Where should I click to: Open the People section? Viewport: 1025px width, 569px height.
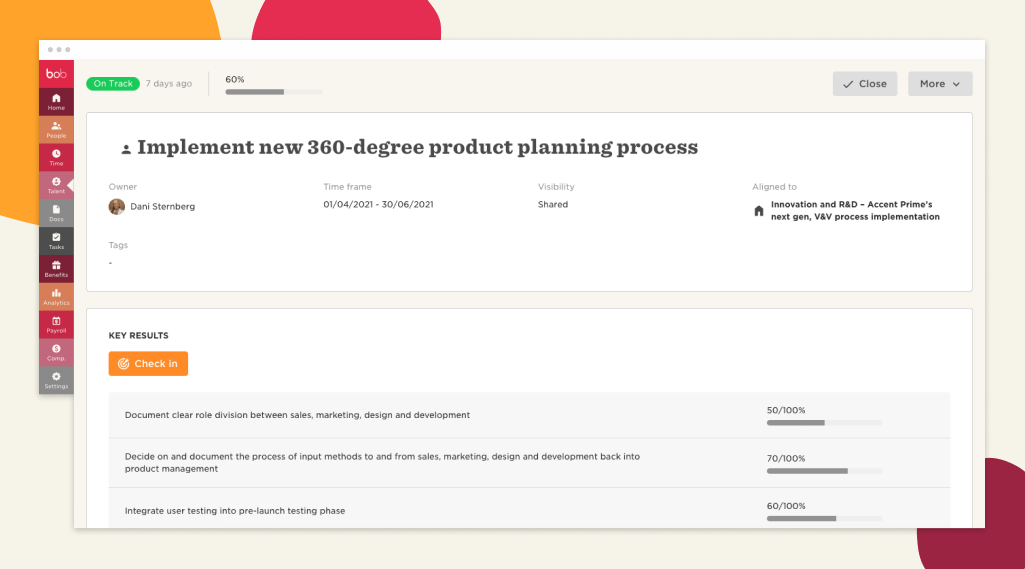pos(56,129)
